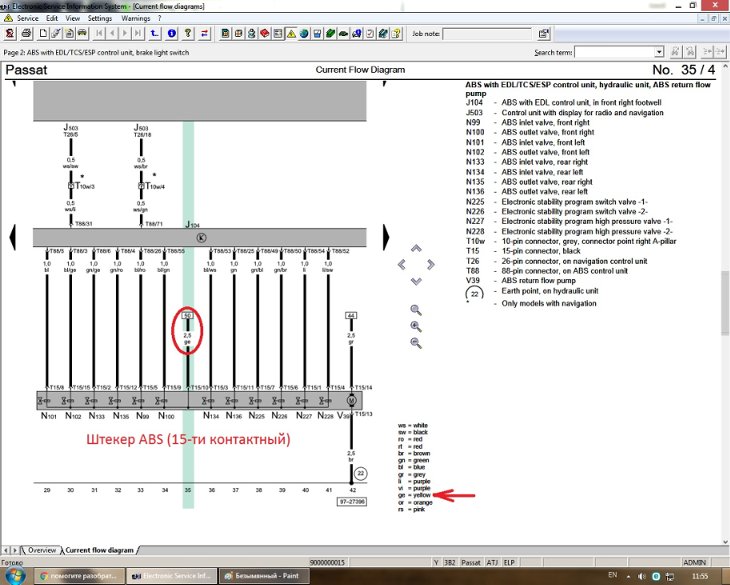Click the middle magnifier zoom-in icon
This screenshot has width=730, height=585.
416,327
